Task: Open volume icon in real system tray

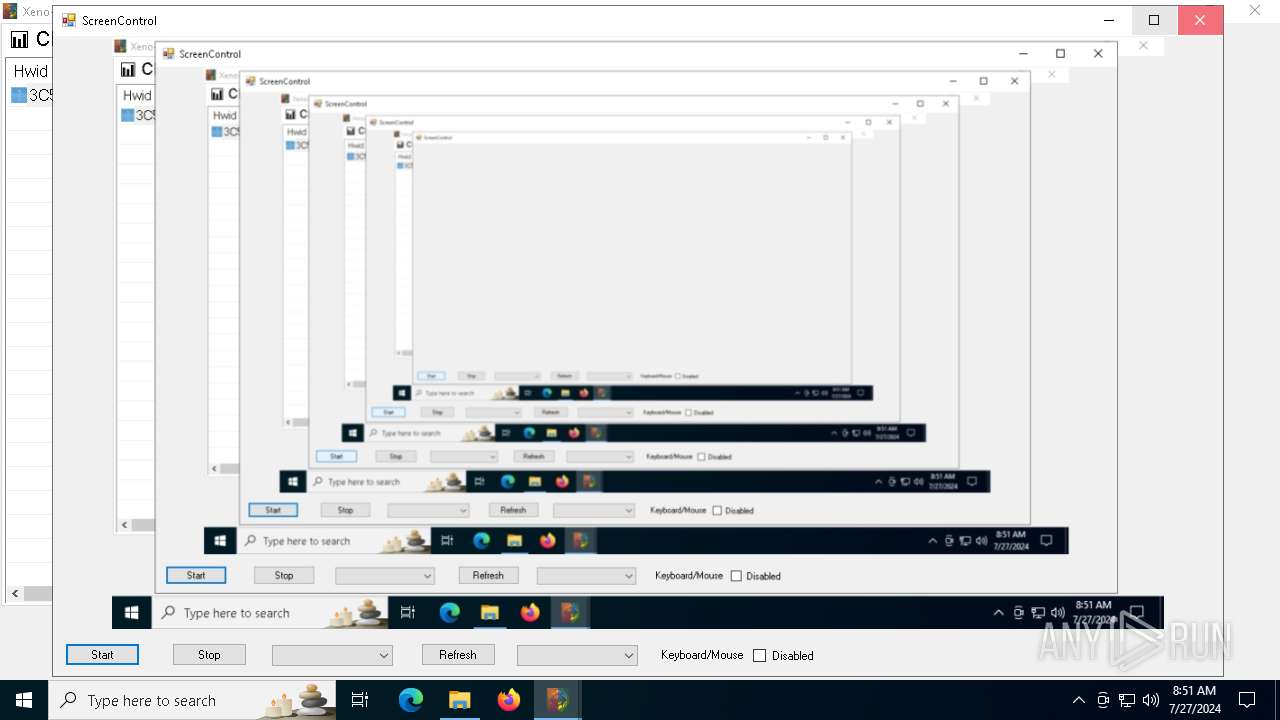Action: tap(1151, 700)
